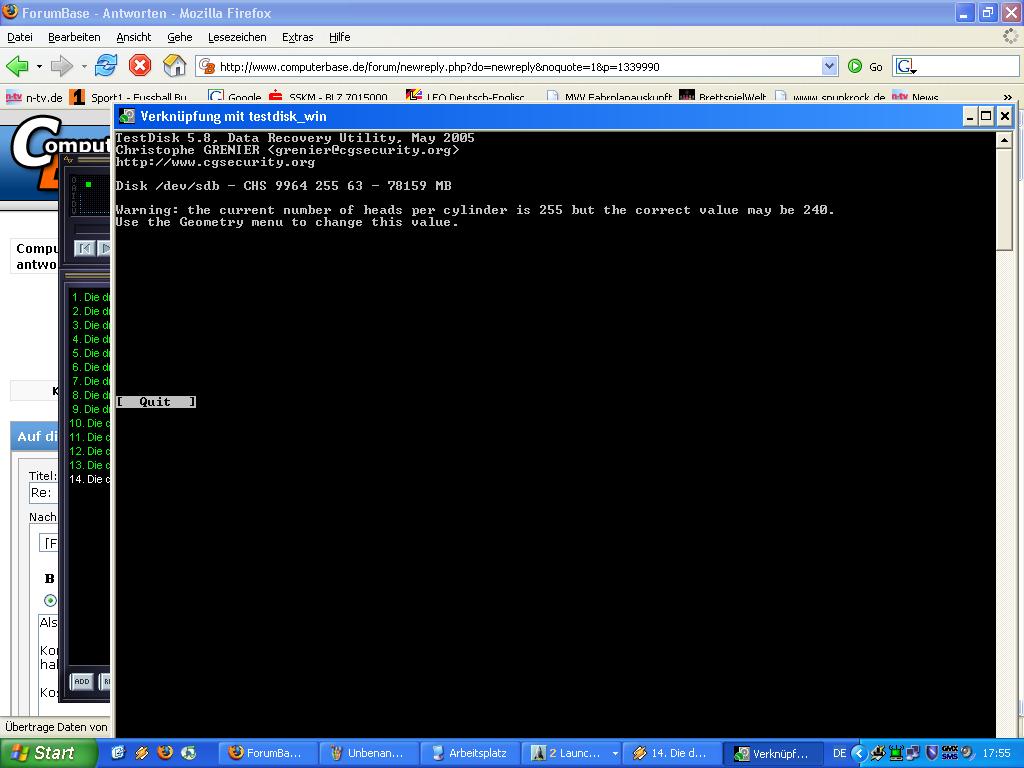
Task: Open the Bearbeiten menu
Action: click(x=74, y=37)
